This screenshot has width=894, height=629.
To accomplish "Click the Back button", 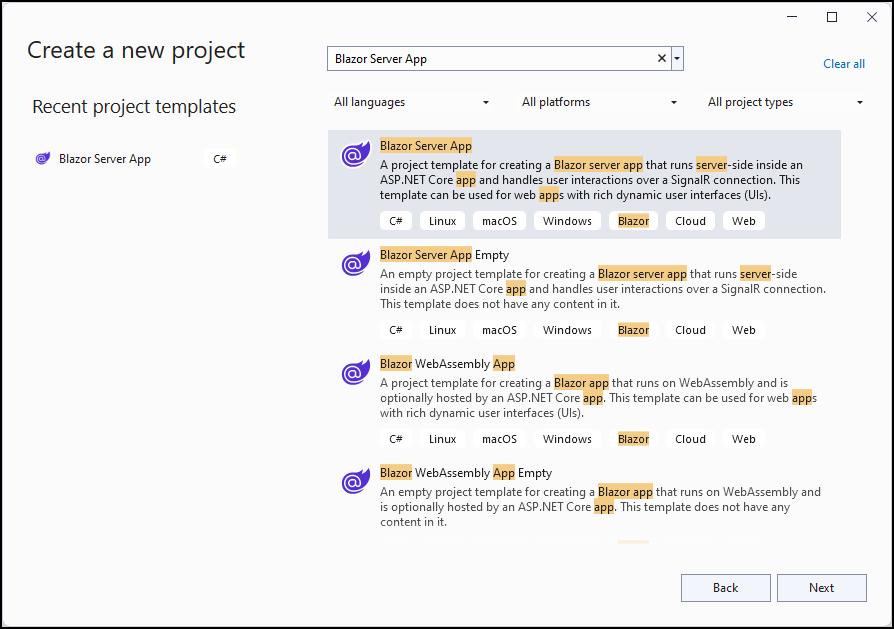I will 725,587.
